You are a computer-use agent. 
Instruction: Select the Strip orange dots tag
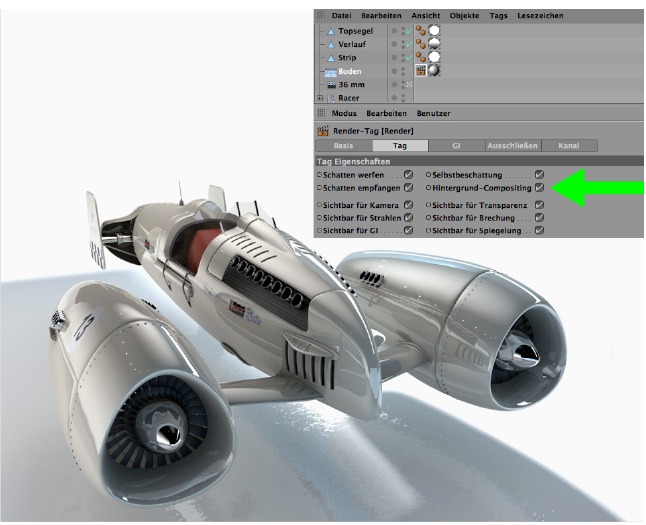coord(420,56)
